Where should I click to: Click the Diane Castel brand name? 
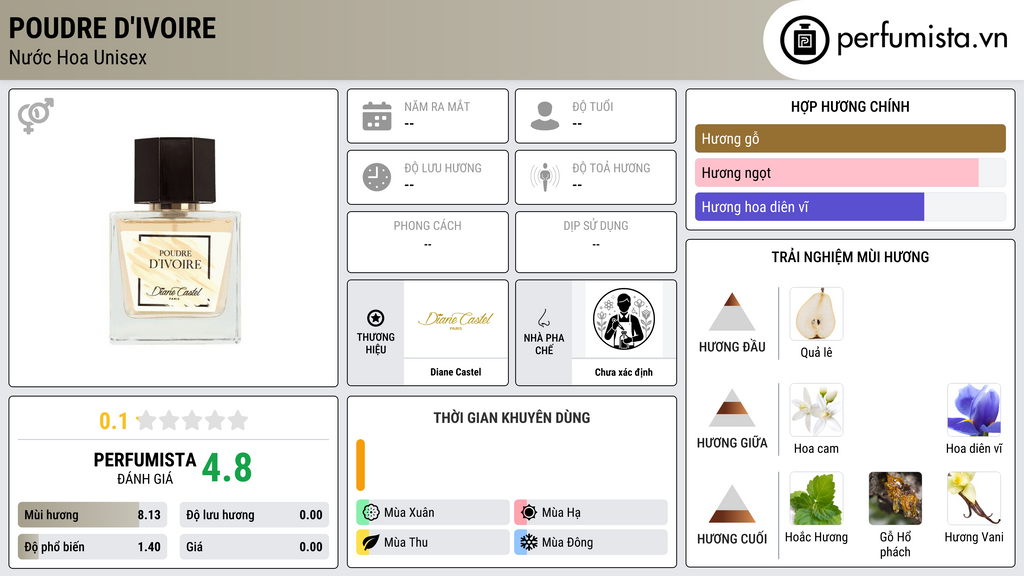pos(456,372)
